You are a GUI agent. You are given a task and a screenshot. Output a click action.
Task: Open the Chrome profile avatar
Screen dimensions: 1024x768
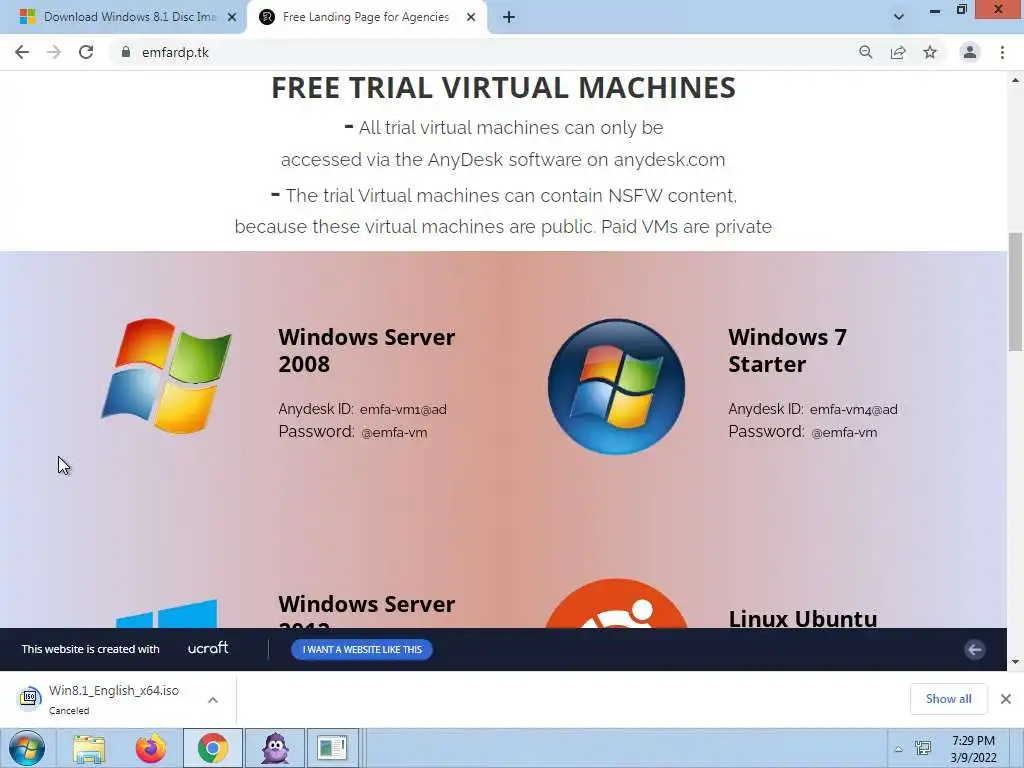970,52
